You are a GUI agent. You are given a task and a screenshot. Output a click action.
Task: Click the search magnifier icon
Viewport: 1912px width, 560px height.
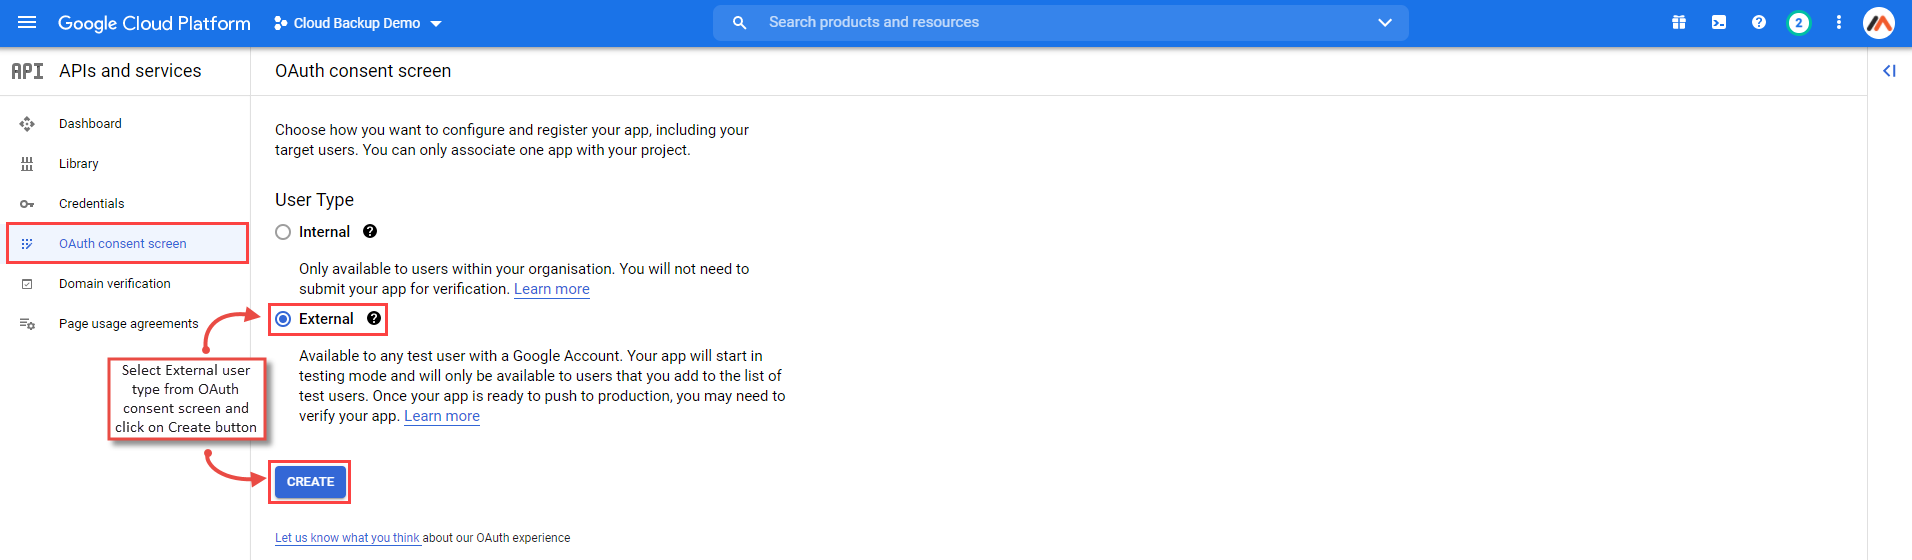(x=739, y=22)
